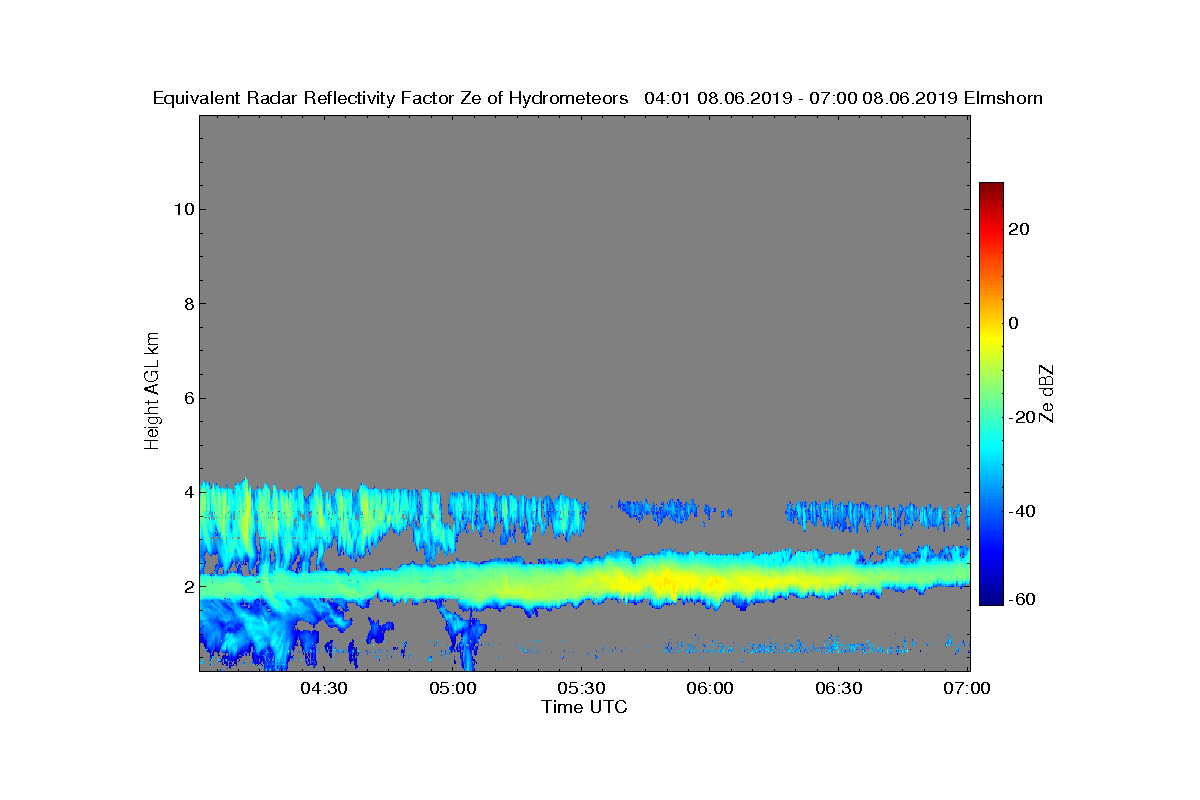Click the colorbar value -40
The width and height of the screenshot is (1200, 800).
coord(1020,512)
